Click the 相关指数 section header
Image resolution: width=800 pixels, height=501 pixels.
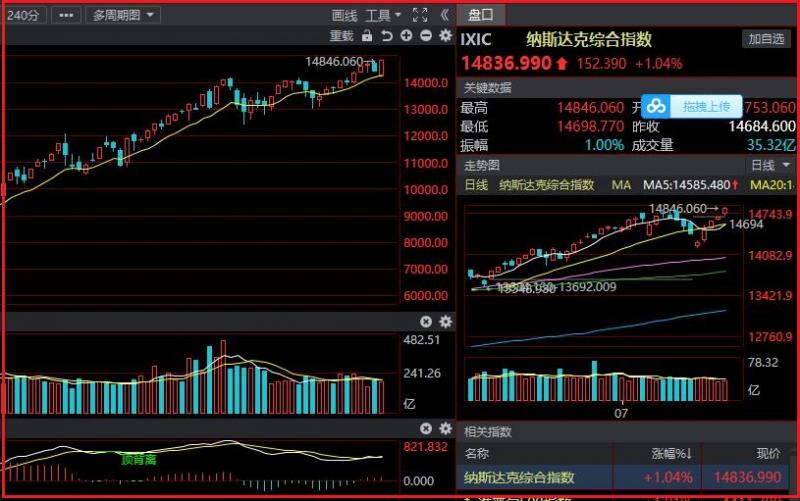click(x=488, y=432)
